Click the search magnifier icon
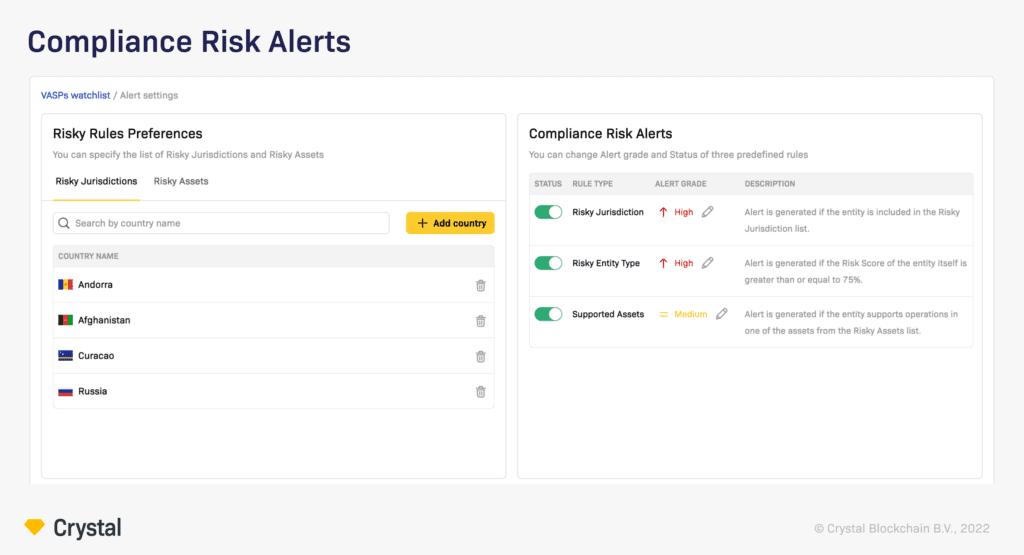Screen dimensions: 1024x555 64,223
